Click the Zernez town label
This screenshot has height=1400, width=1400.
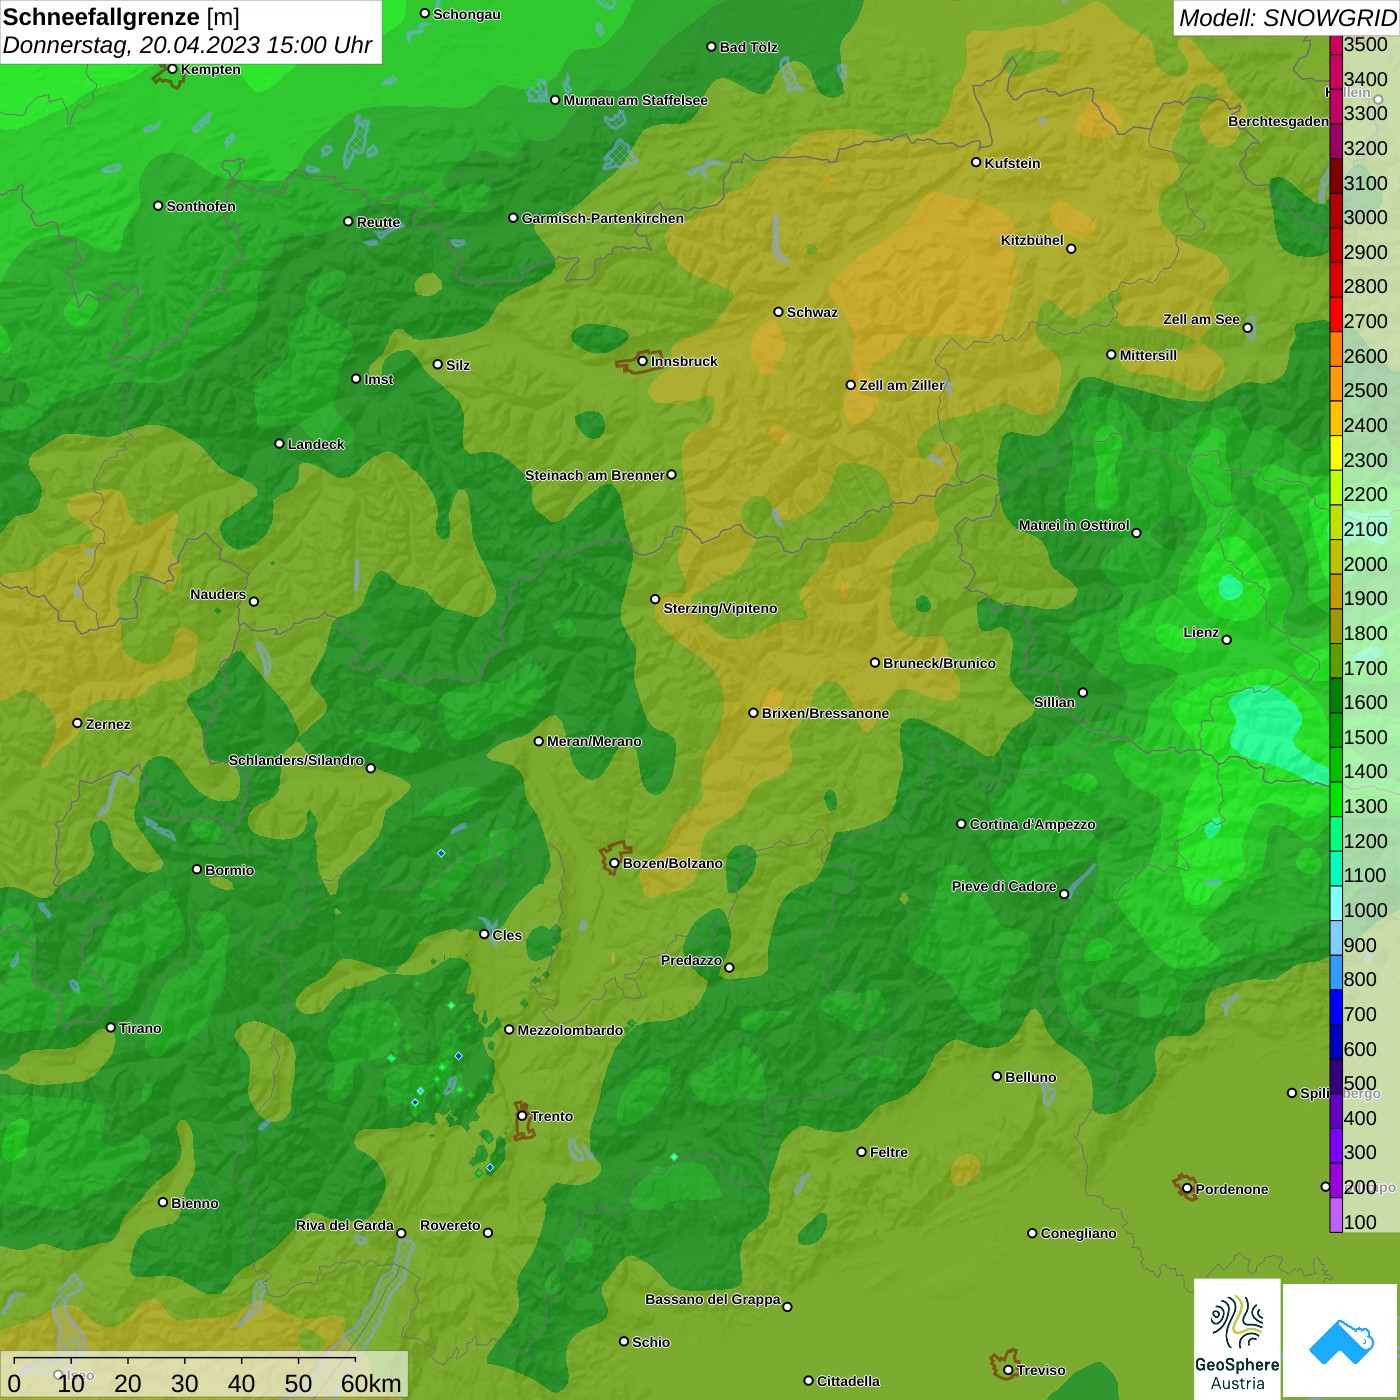tap(108, 724)
